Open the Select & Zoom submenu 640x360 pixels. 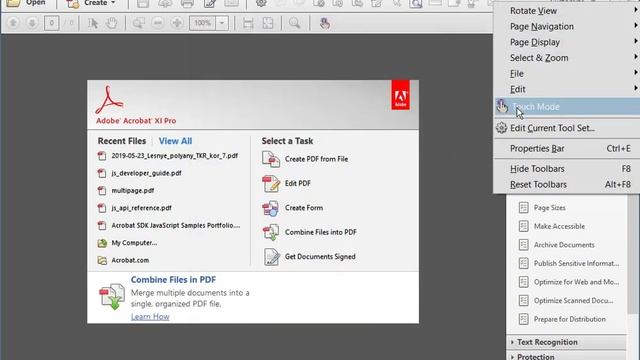point(567,58)
